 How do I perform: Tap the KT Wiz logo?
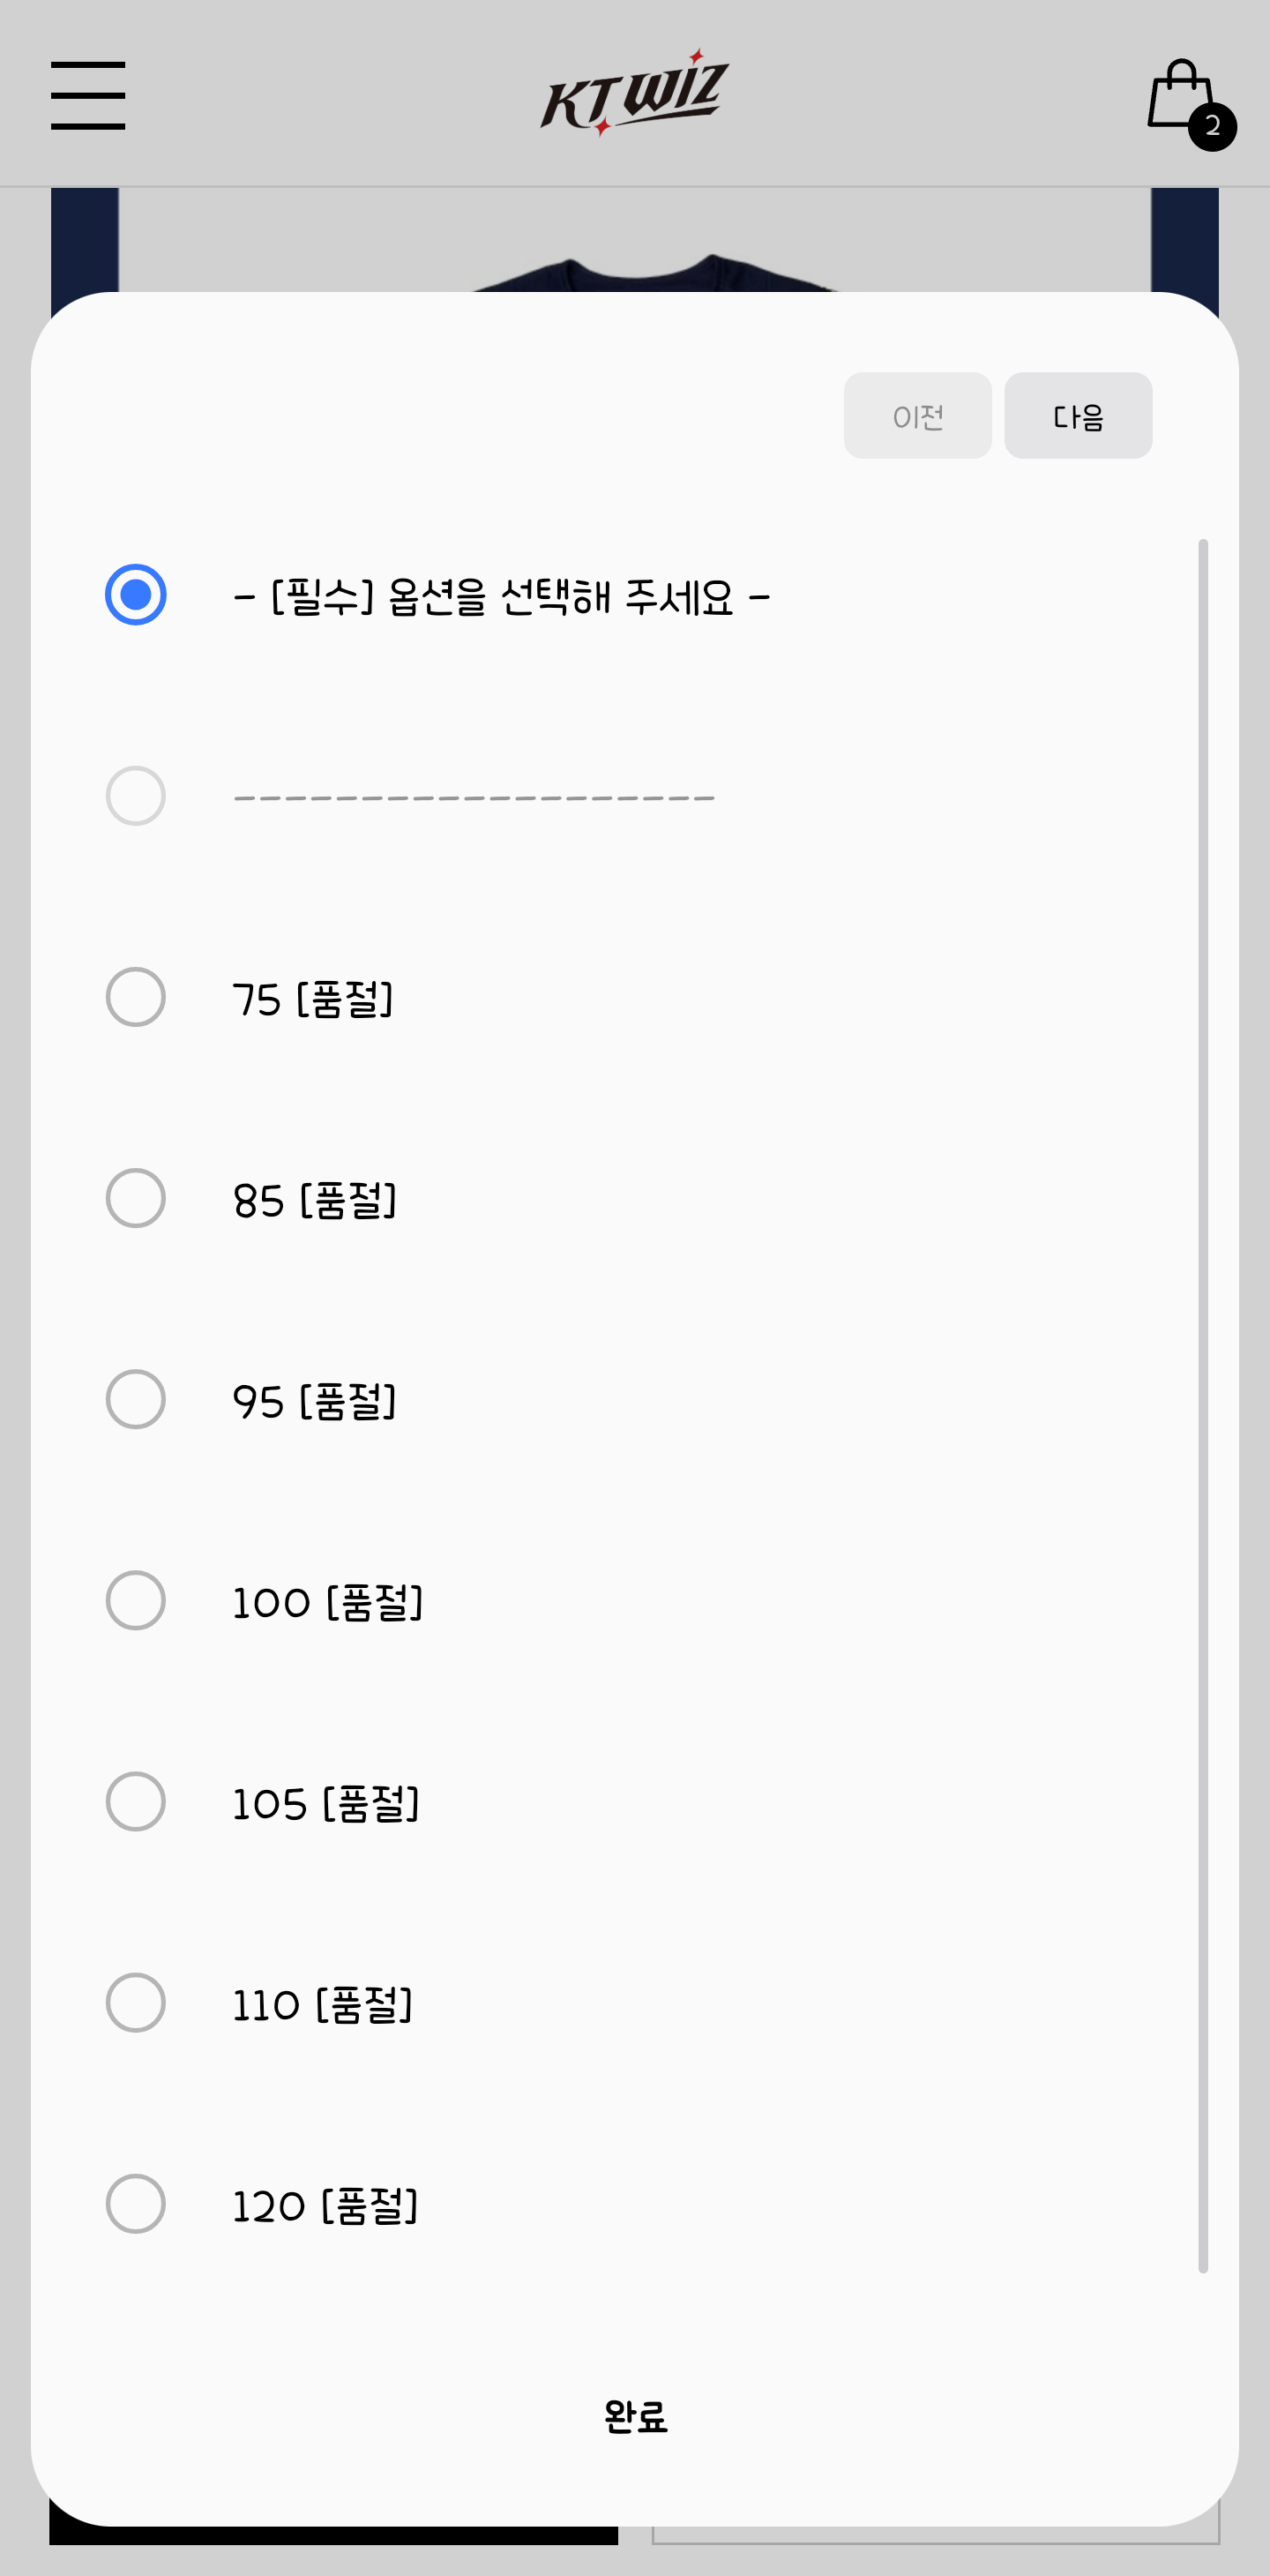point(634,92)
